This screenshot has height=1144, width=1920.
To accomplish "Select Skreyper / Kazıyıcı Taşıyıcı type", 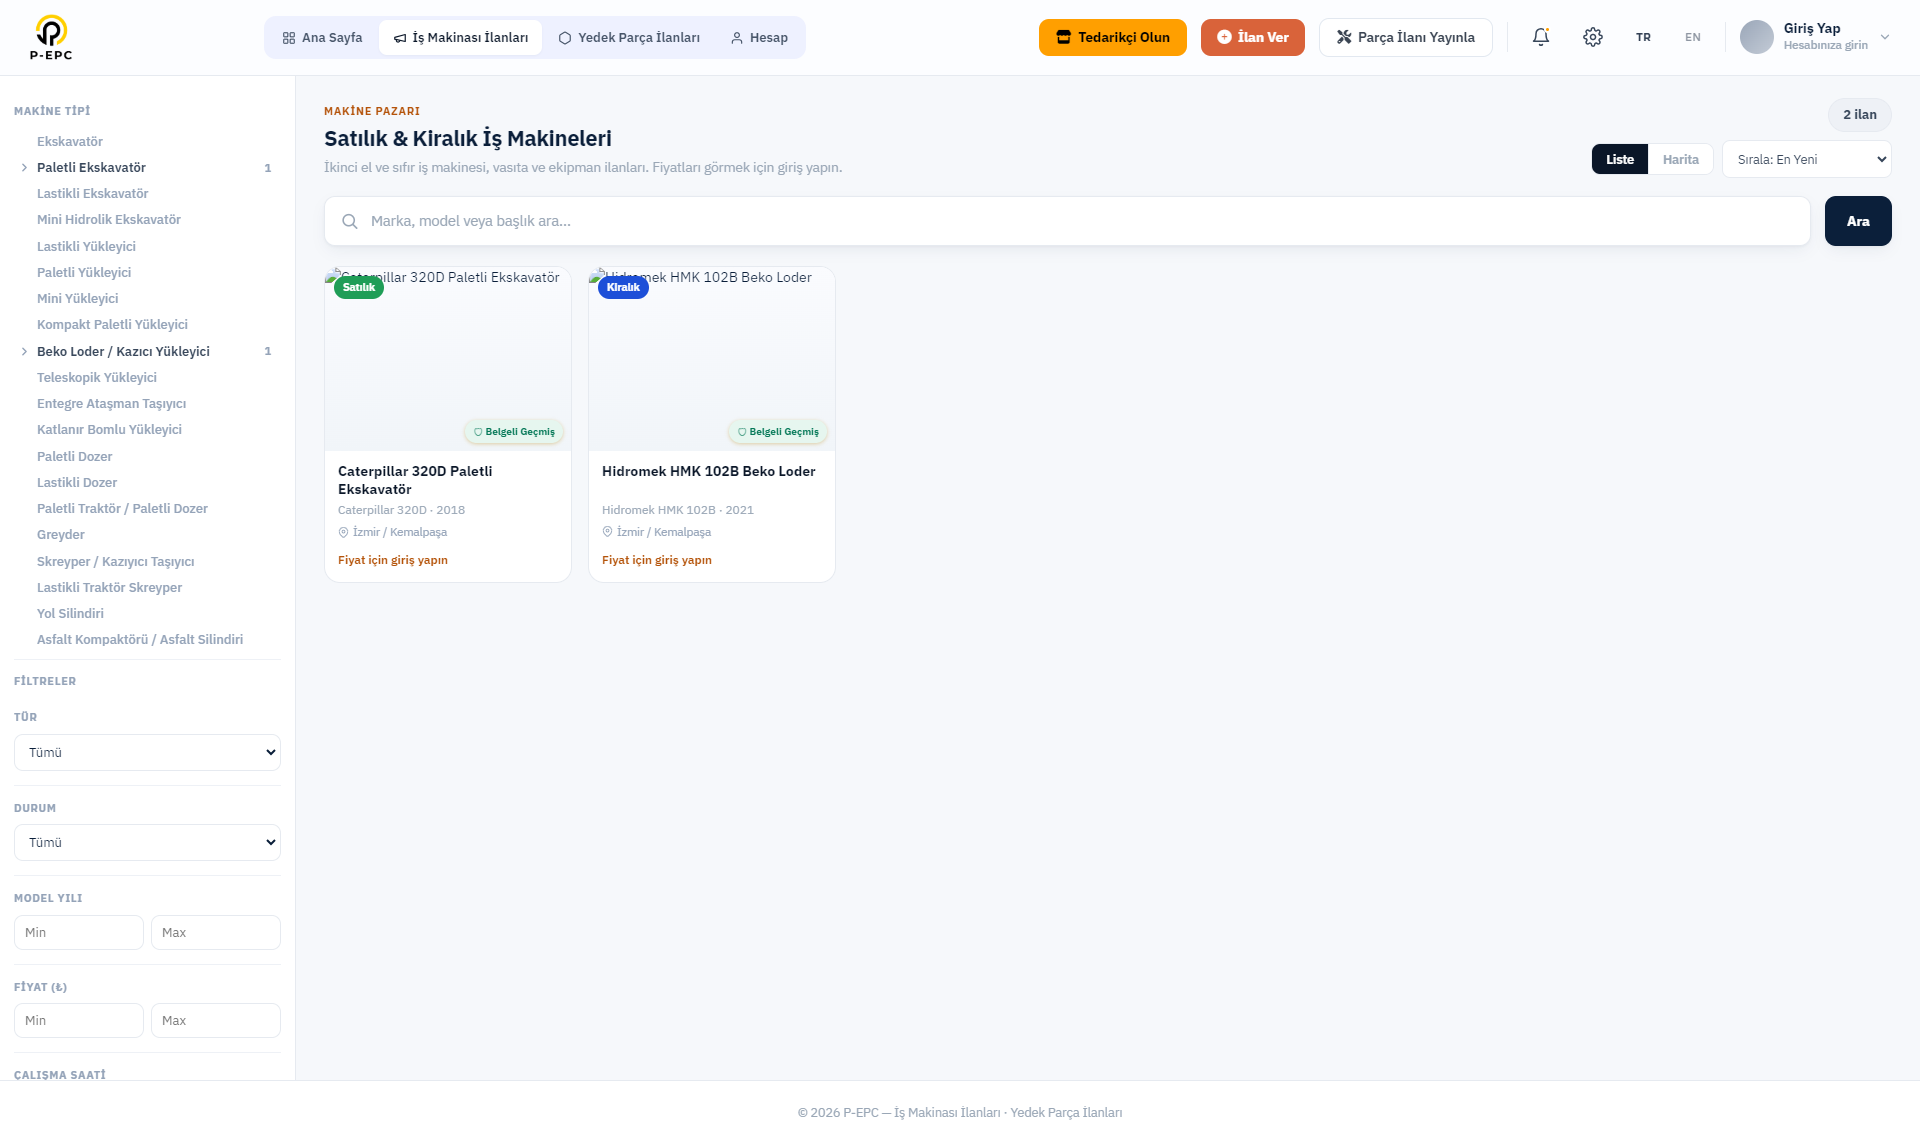I will pyautogui.click(x=115, y=562).
